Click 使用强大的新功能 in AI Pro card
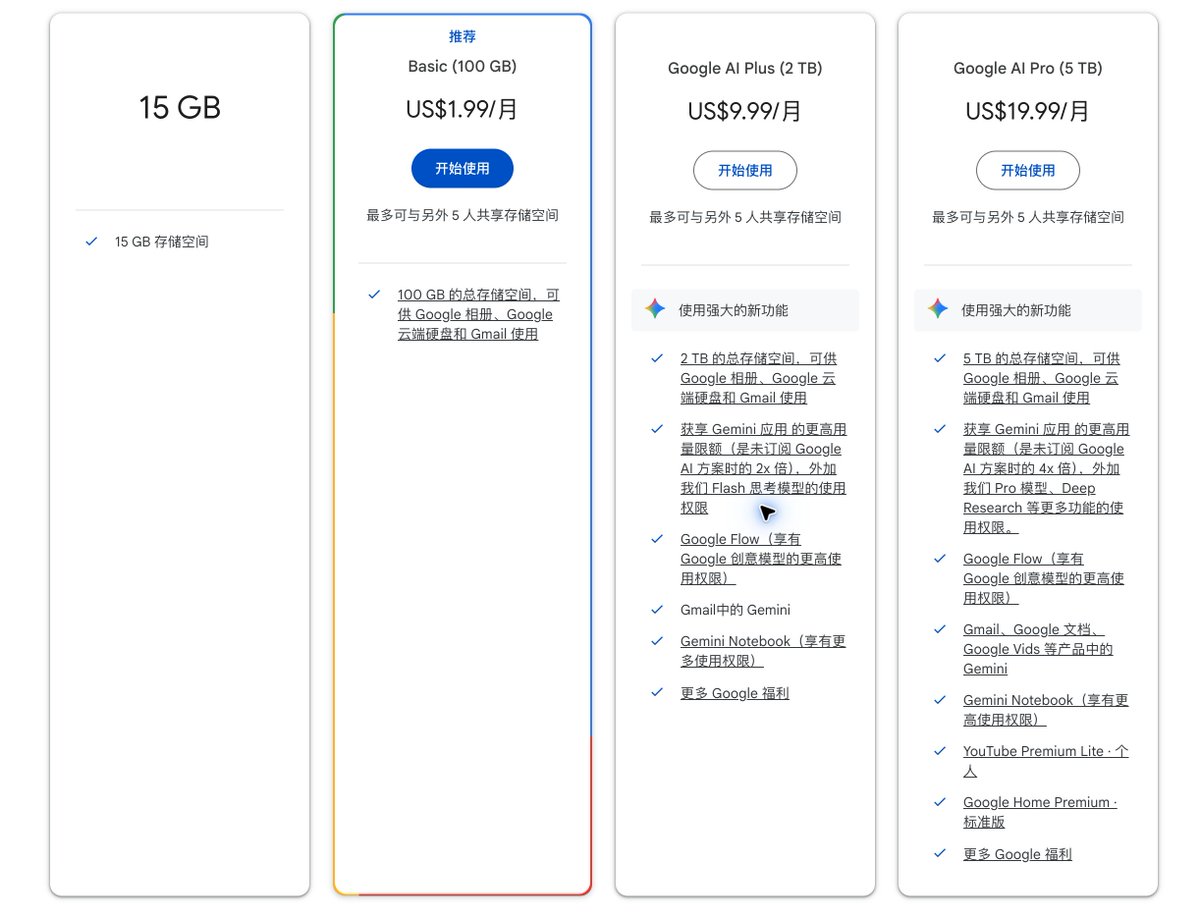1200x918 pixels. (1016, 310)
